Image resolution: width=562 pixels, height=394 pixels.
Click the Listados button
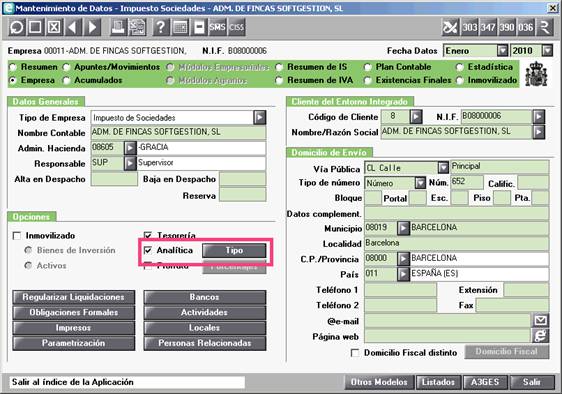pyautogui.click(x=438, y=382)
